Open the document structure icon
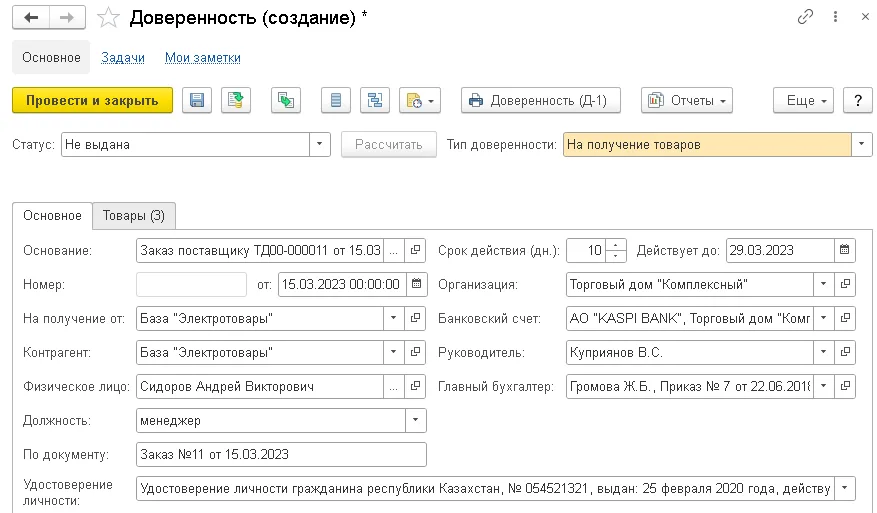The image size is (877, 513). pyautogui.click(x=375, y=101)
